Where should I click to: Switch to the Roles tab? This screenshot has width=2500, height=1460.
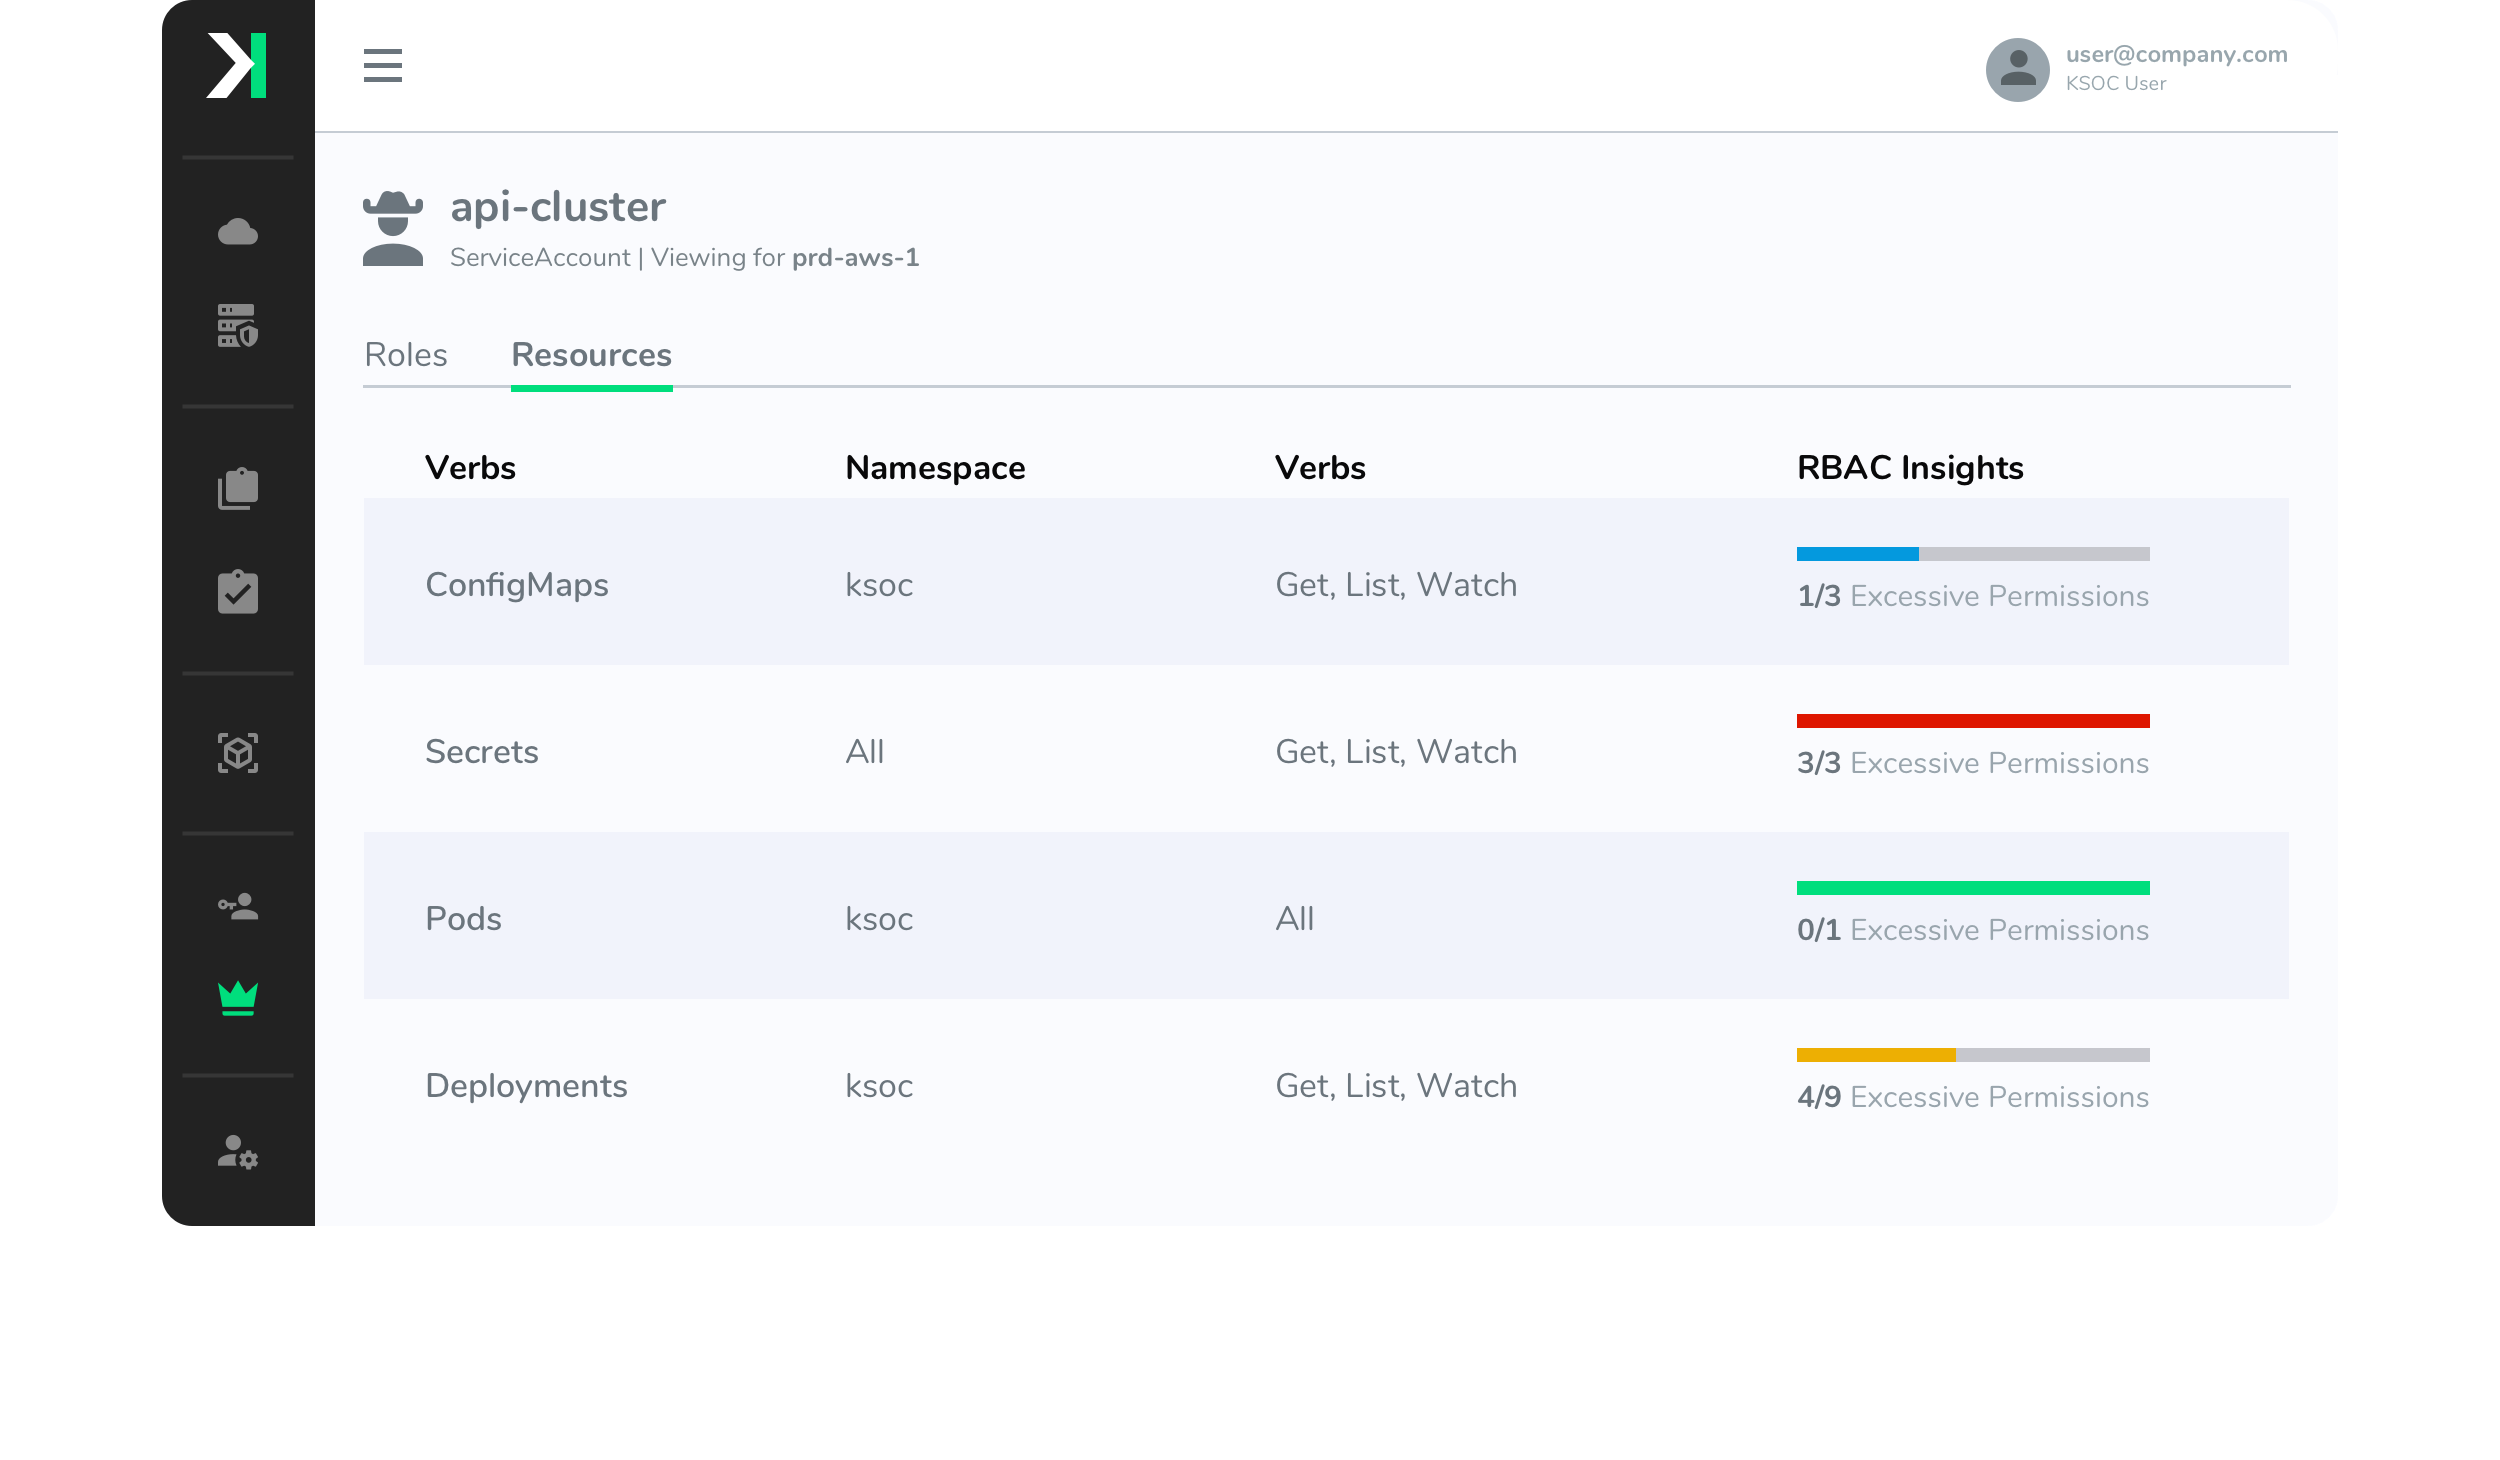coord(406,355)
